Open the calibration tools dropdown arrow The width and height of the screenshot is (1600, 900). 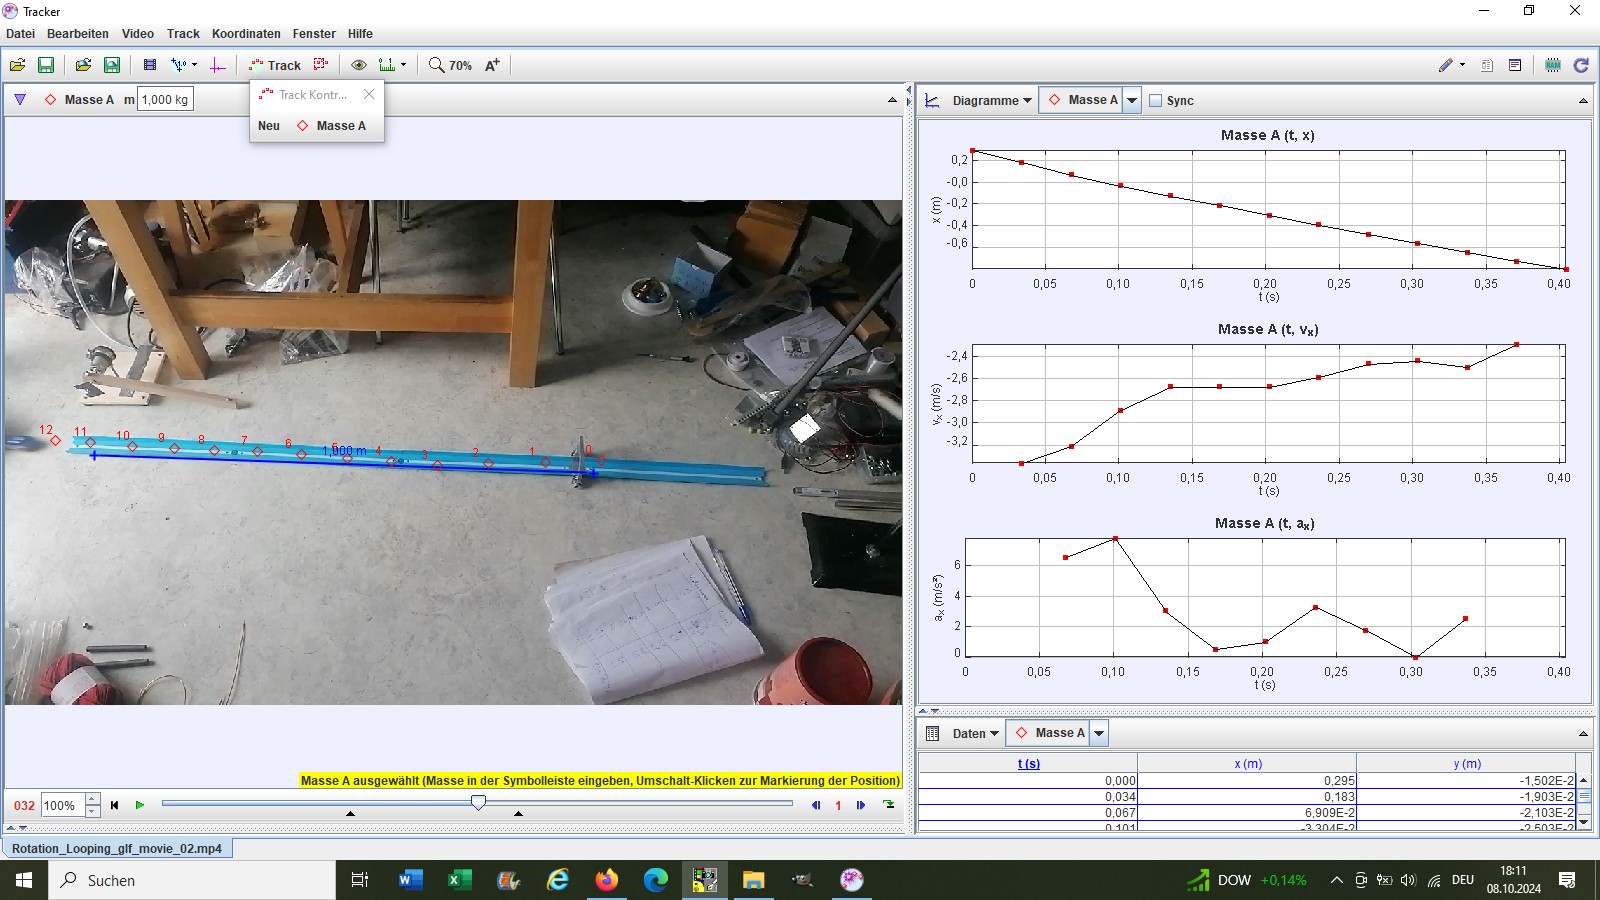point(194,65)
